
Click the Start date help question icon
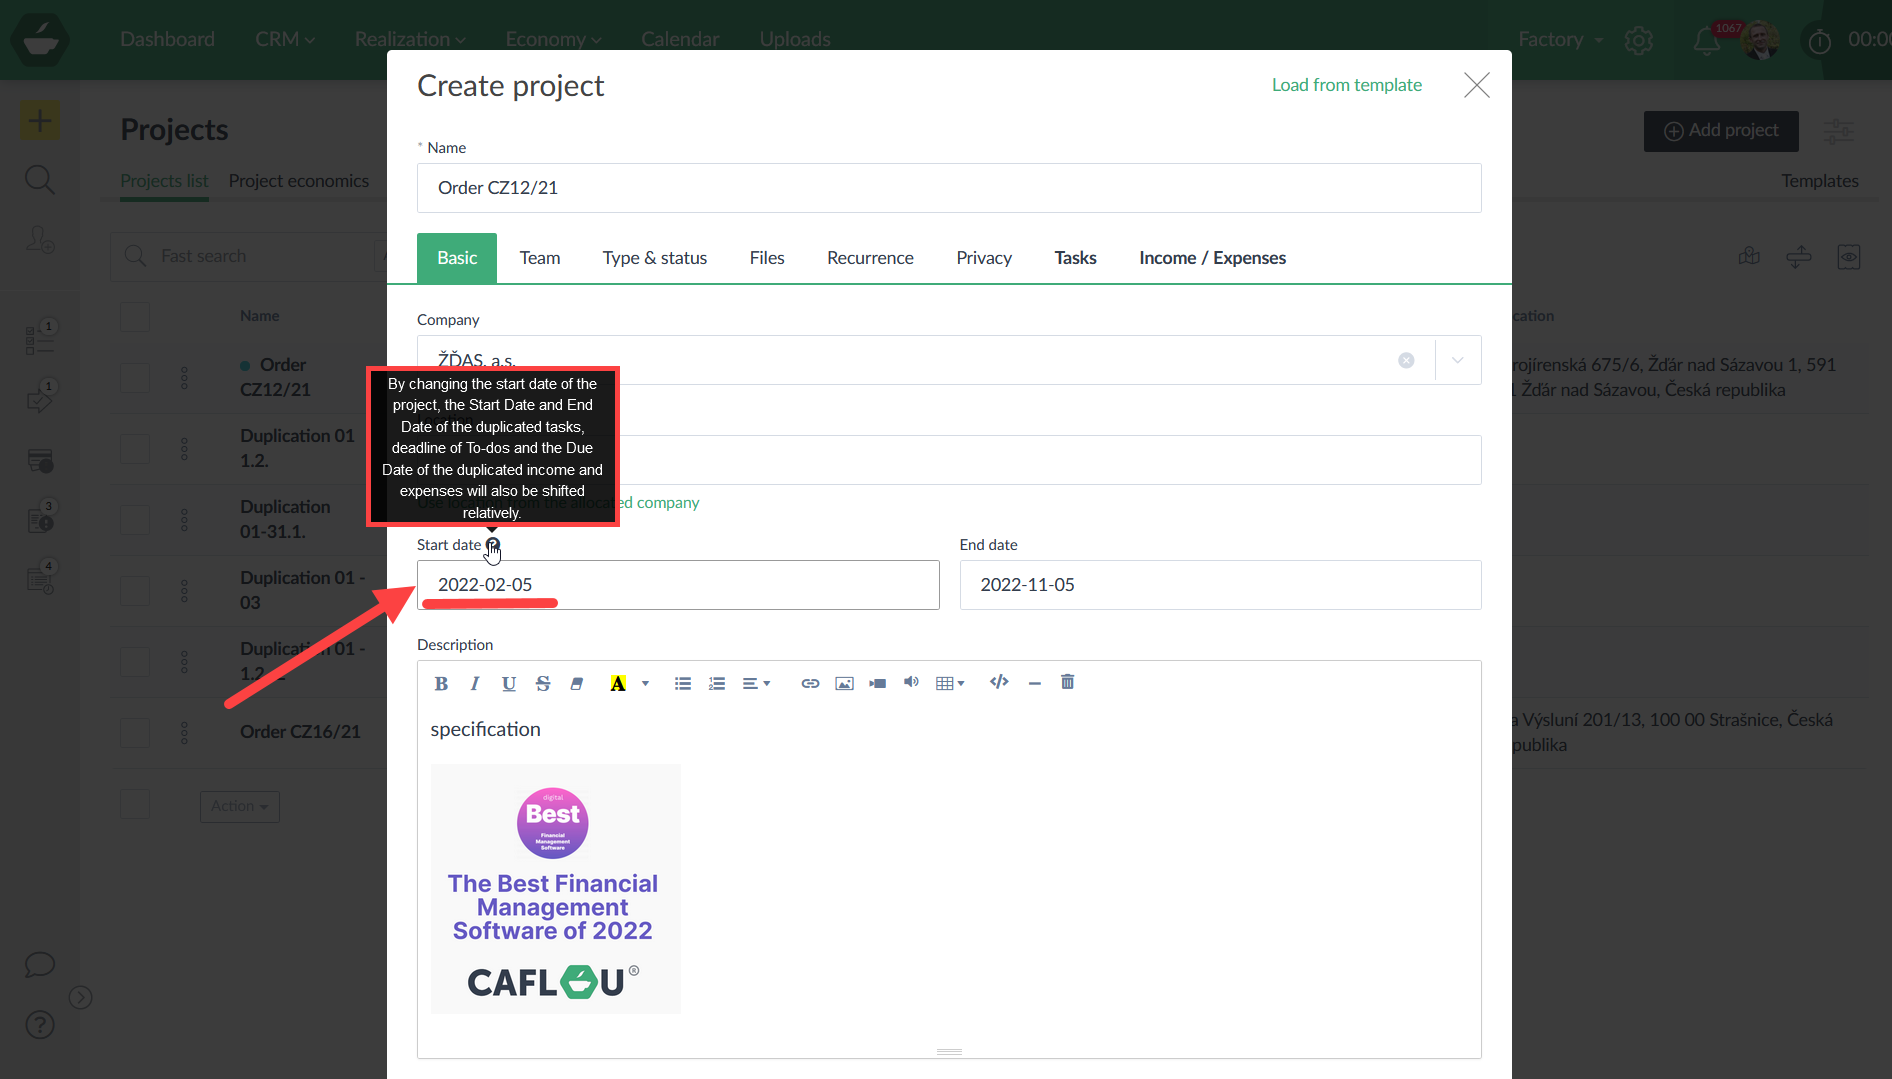click(493, 545)
